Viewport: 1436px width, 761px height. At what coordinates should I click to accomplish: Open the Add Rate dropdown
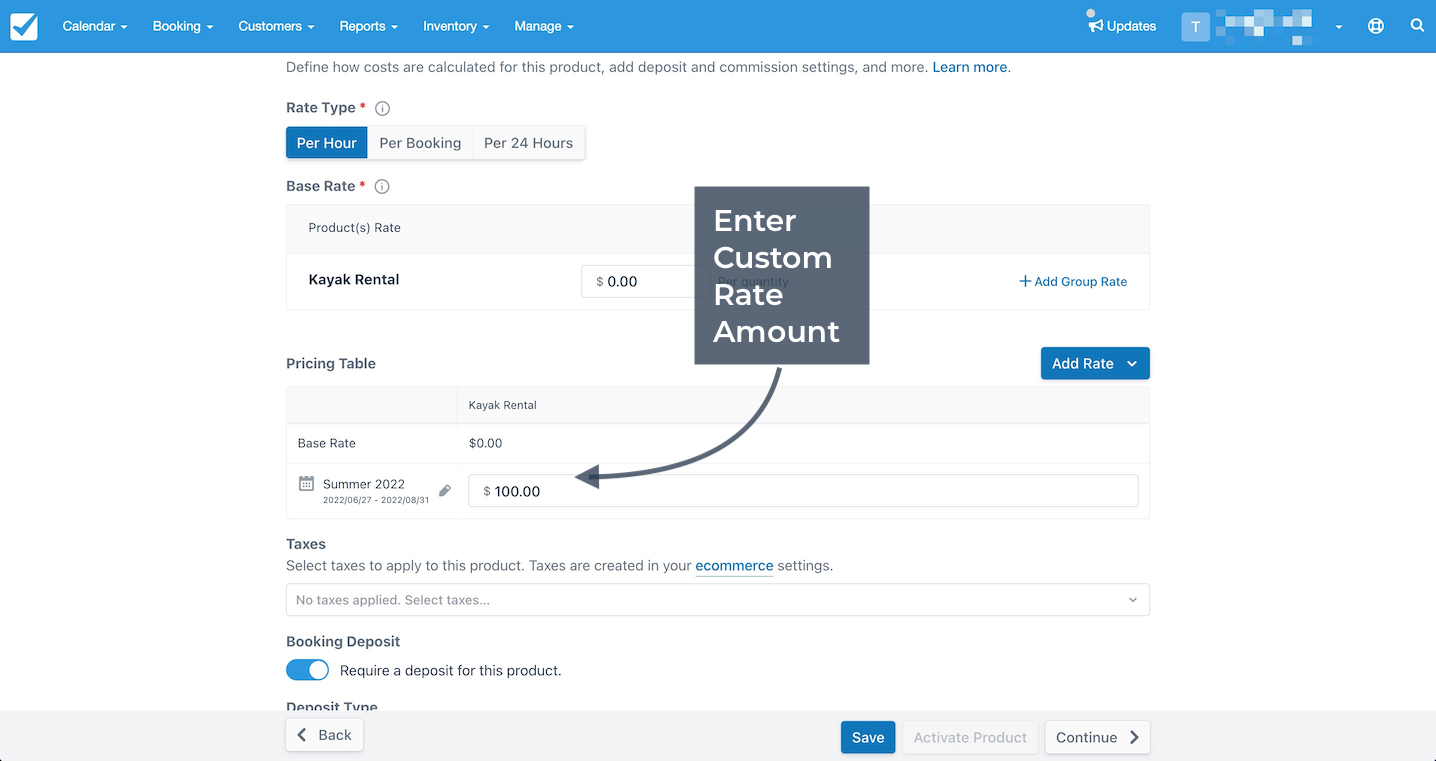1095,363
